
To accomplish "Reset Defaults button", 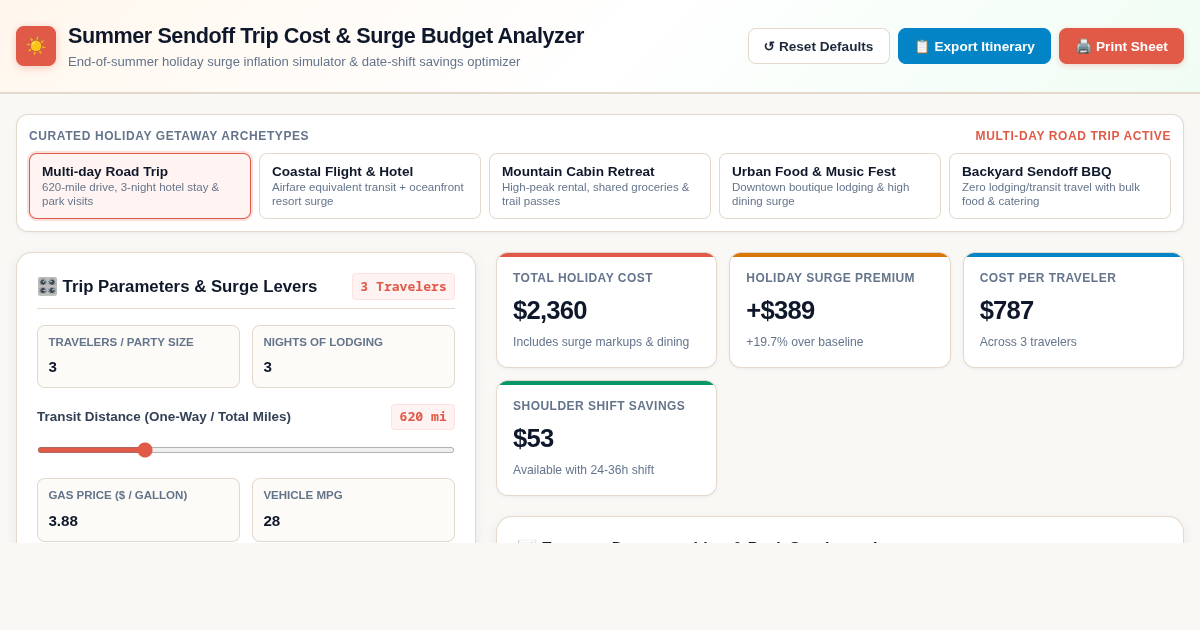I will [x=818, y=46].
